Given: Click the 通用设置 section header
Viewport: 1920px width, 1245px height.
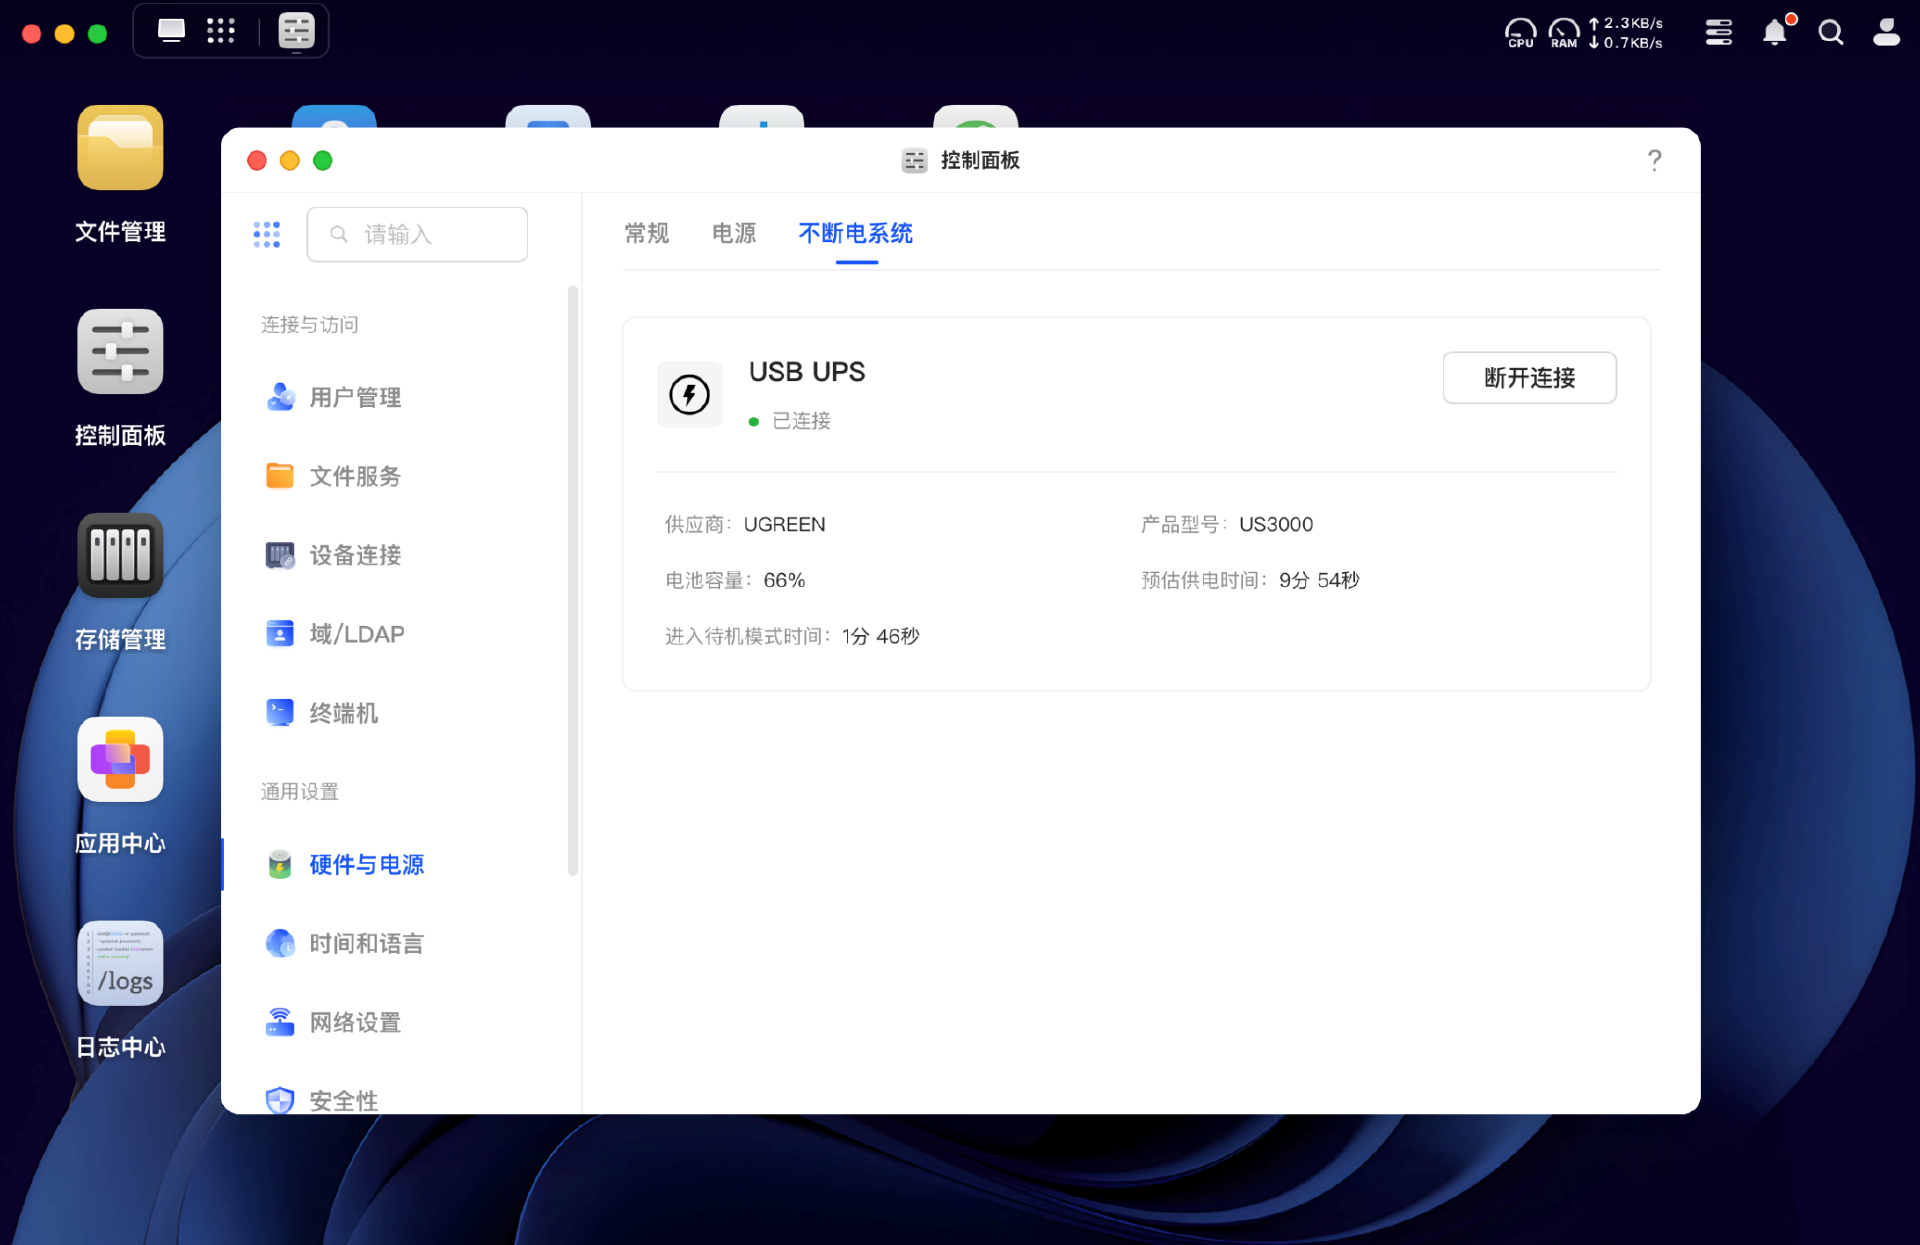Looking at the screenshot, I should click(x=300, y=791).
